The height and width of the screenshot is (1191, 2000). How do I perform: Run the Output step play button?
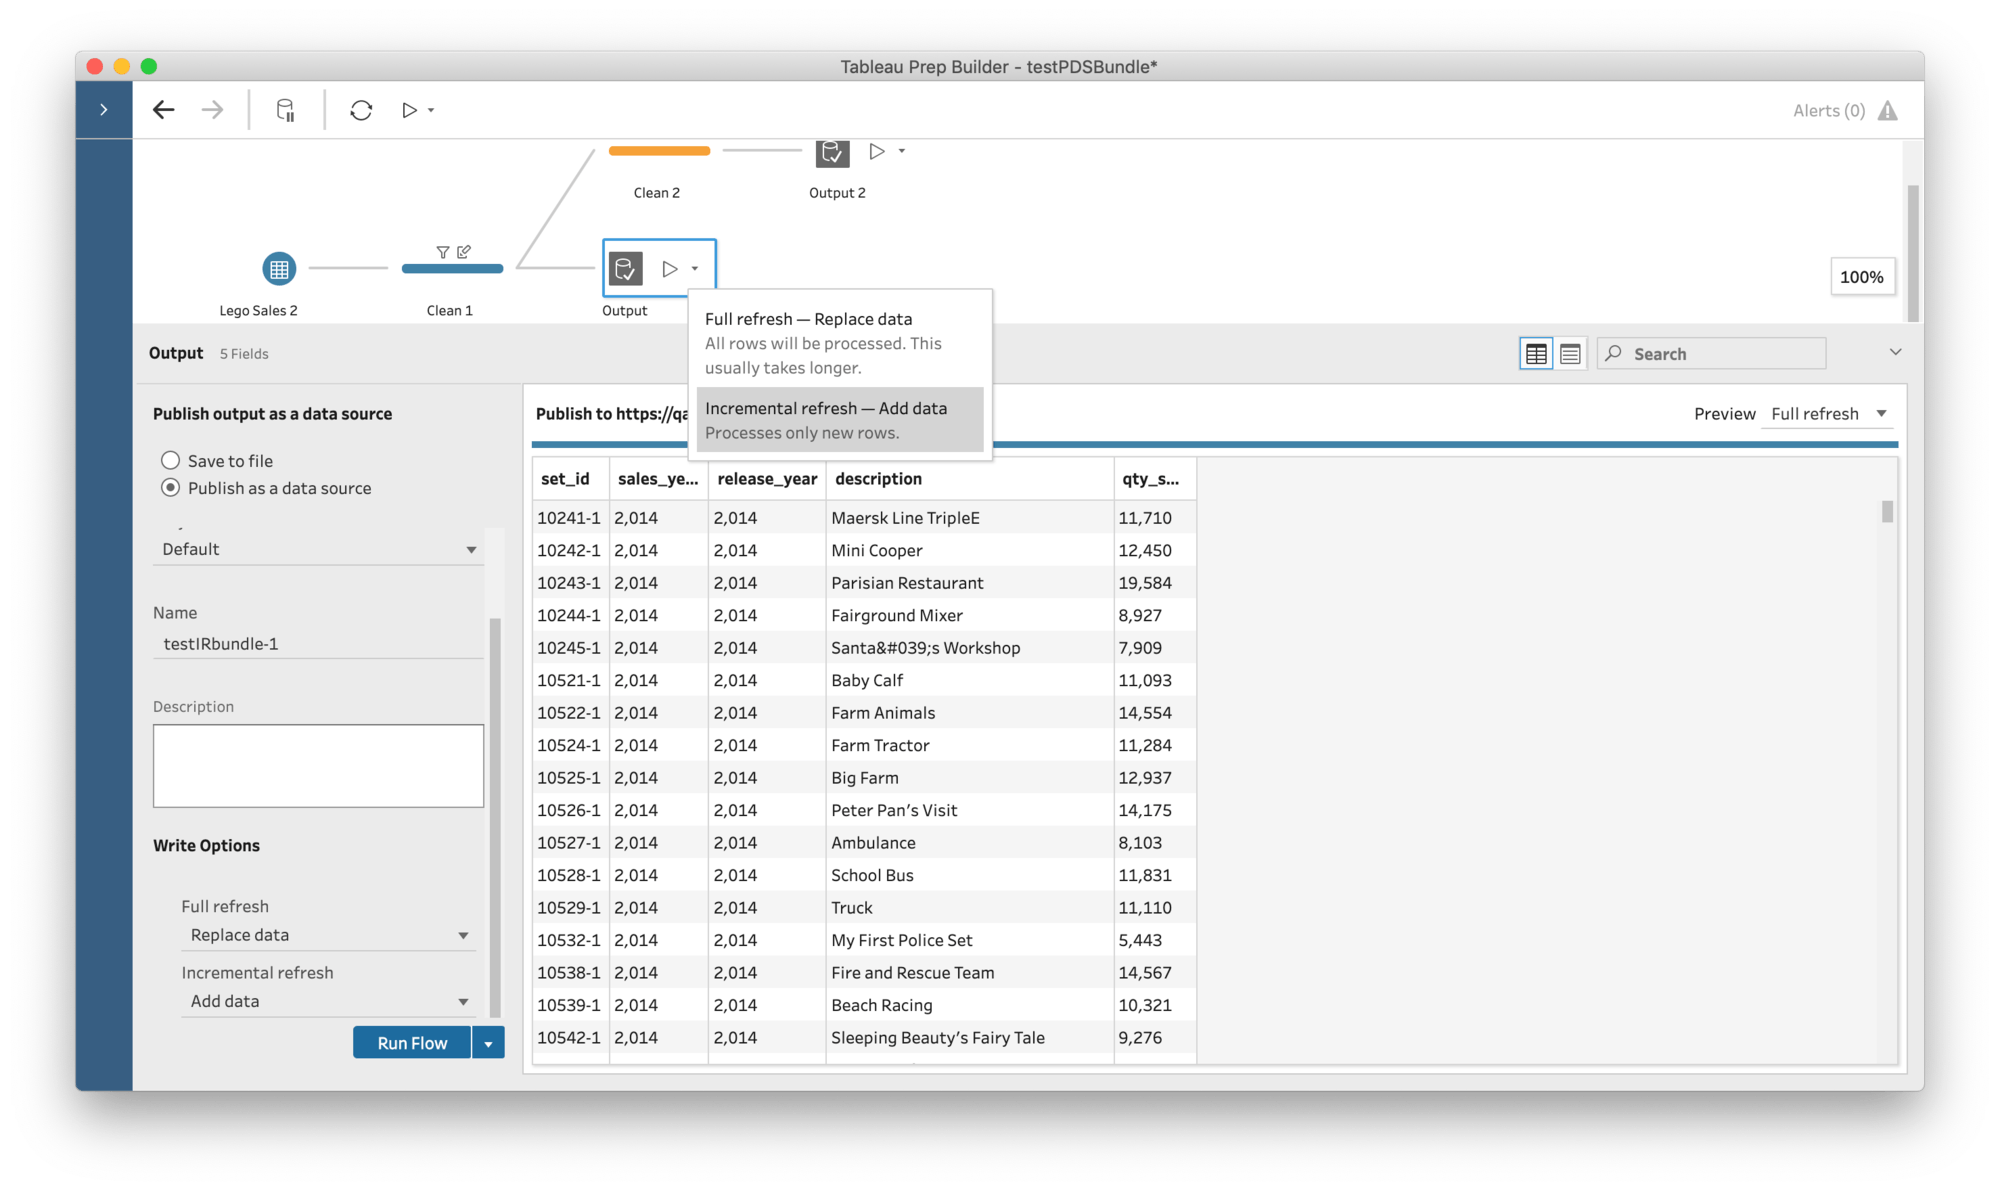[670, 268]
